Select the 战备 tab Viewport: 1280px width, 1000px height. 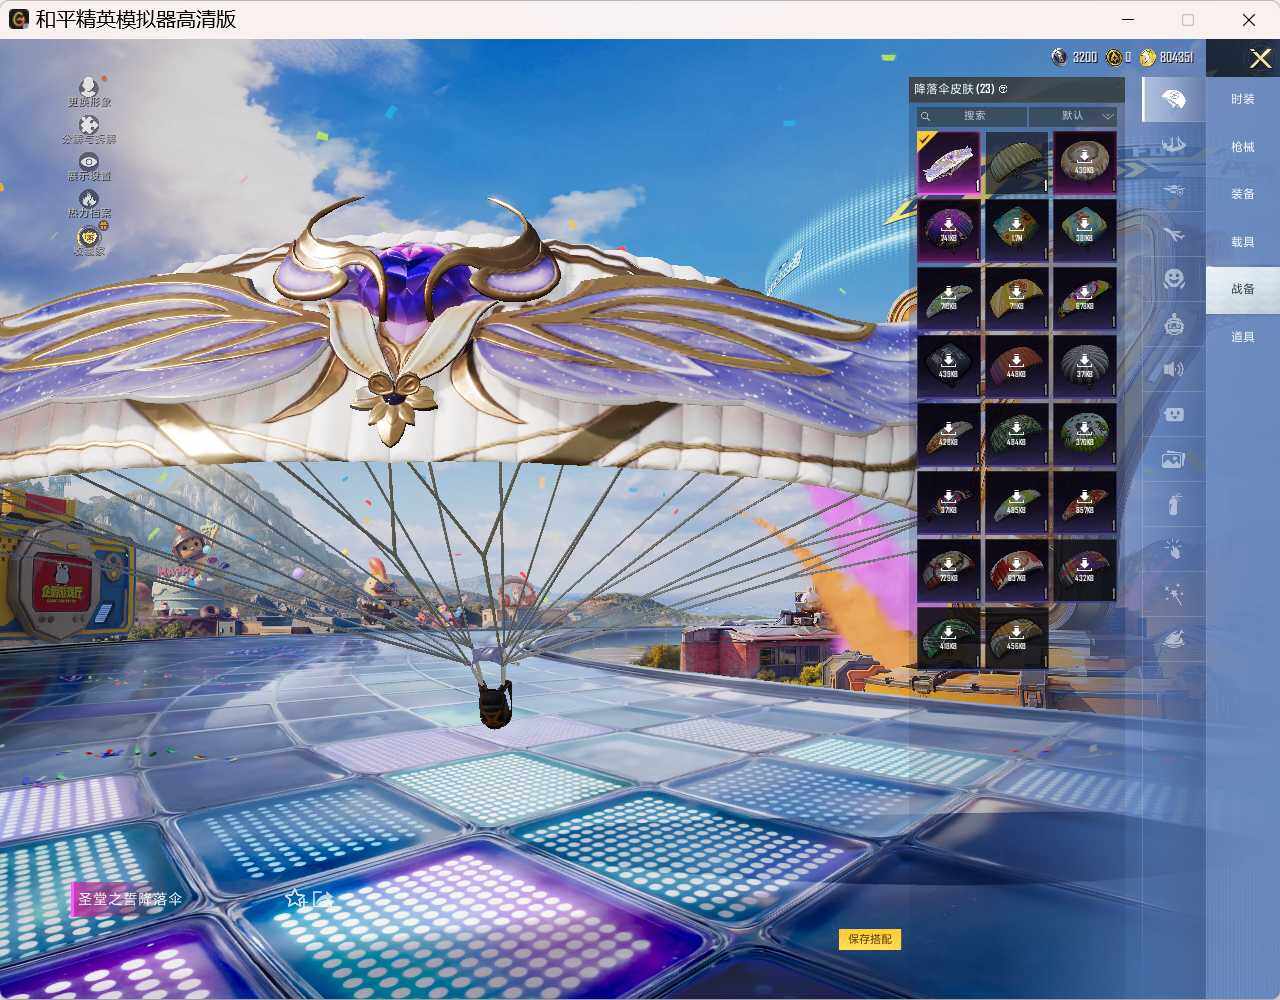pos(1243,289)
